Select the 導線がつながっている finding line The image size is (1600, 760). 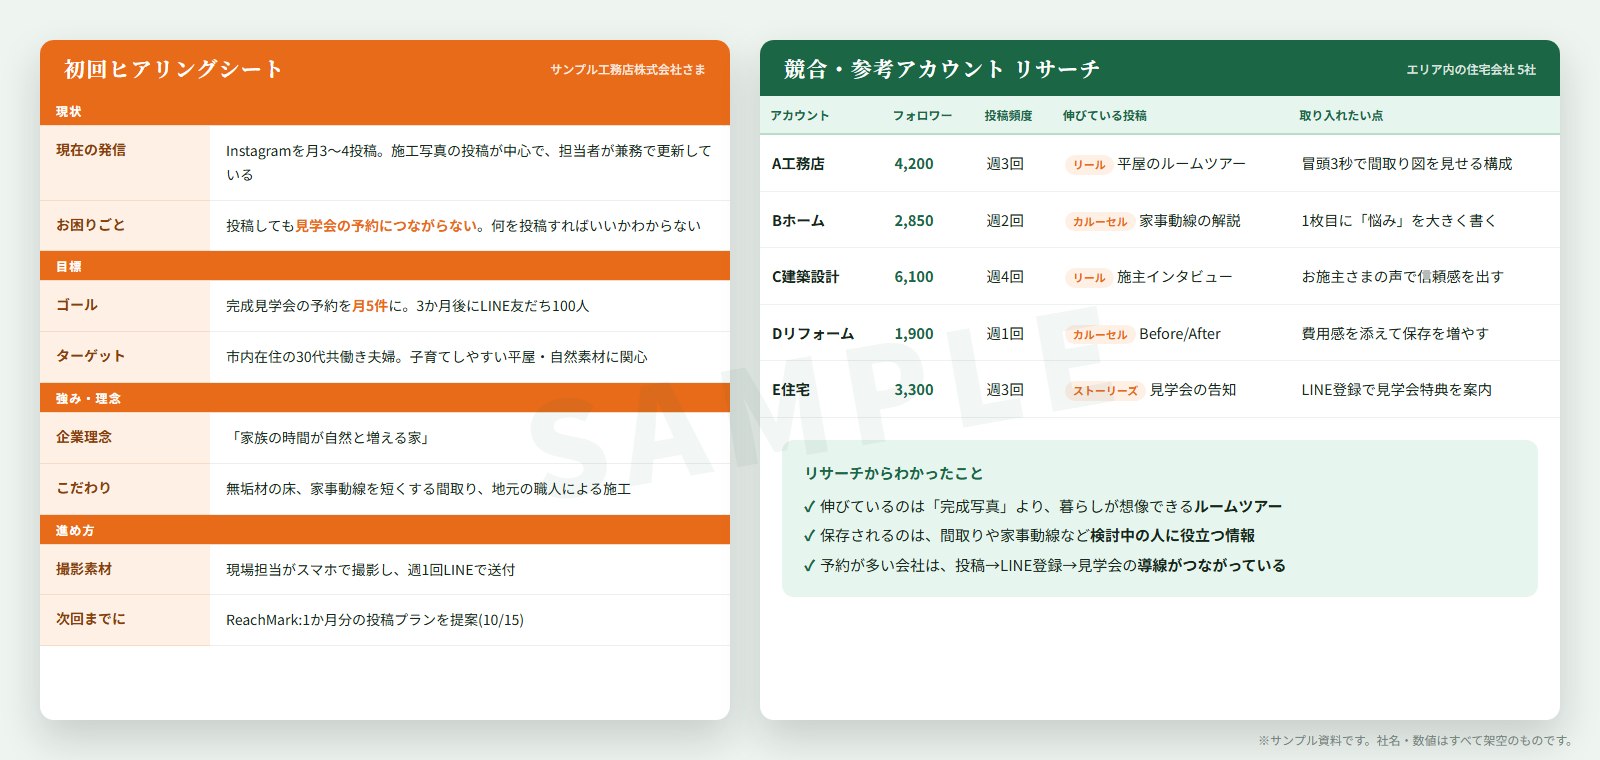point(1045,566)
